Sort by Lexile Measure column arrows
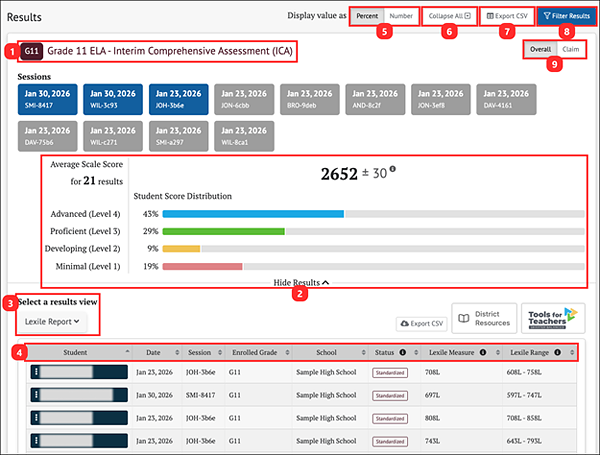 click(497, 352)
